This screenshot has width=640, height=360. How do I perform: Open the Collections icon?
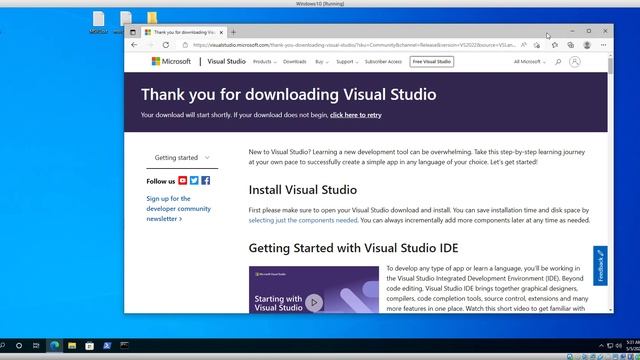[x=571, y=45]
